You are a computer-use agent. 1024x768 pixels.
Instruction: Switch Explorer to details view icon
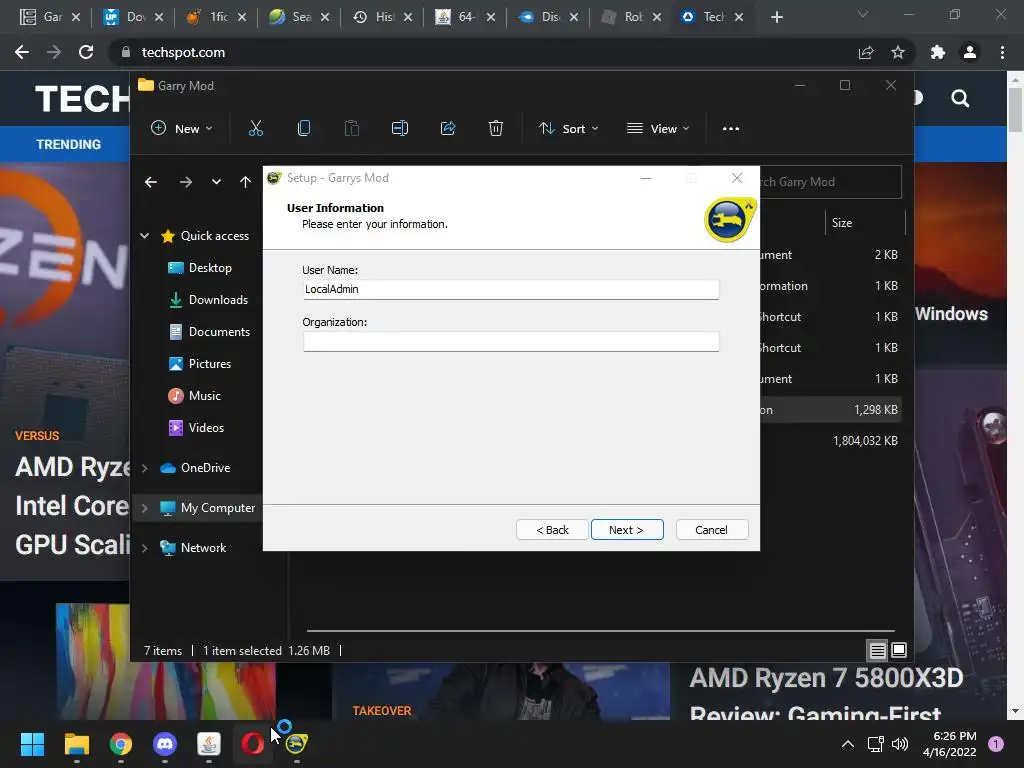877,650
